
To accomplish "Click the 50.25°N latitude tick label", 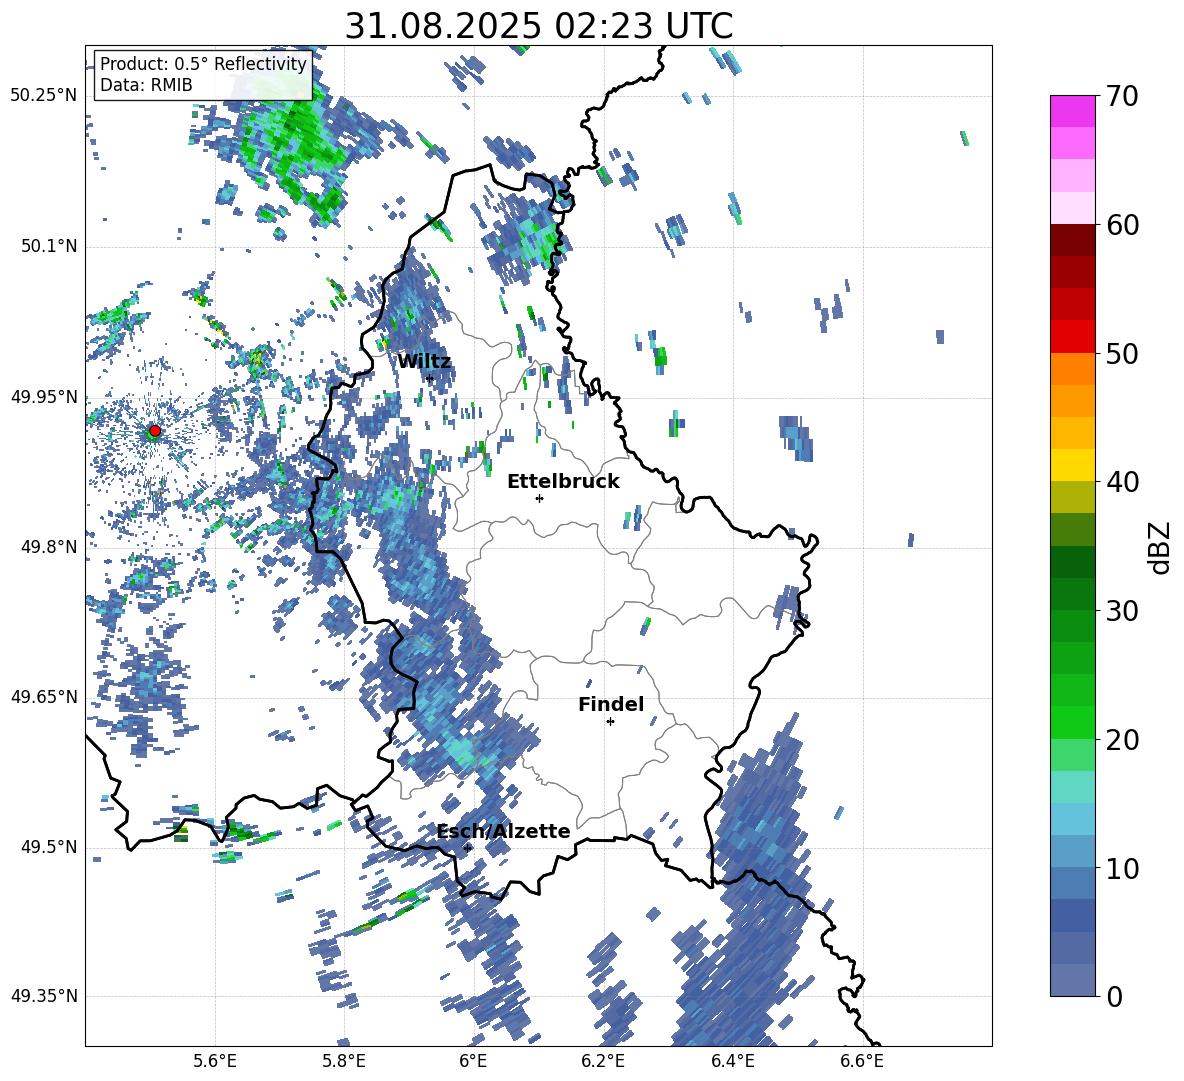I will point(44,96).
